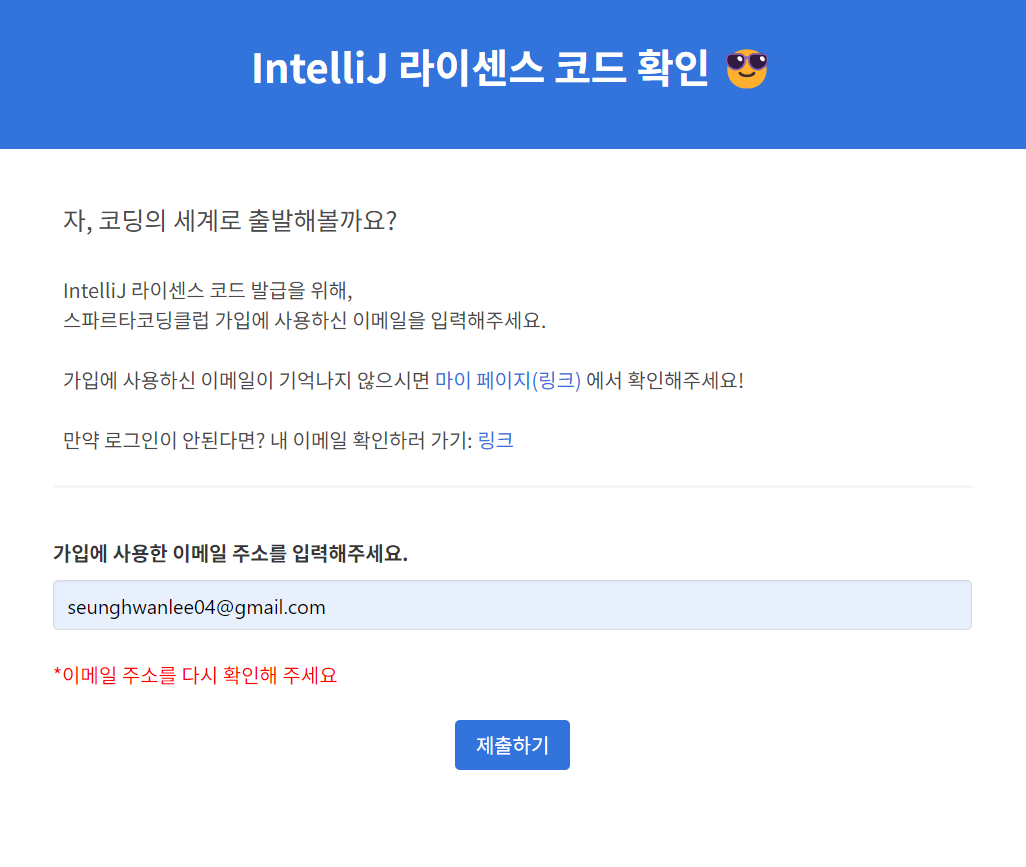Click the '자, 코딩의 세계로 출발해볼까요?' text
This screenshot has width=1026, height=867.
[x=230, y=221]
